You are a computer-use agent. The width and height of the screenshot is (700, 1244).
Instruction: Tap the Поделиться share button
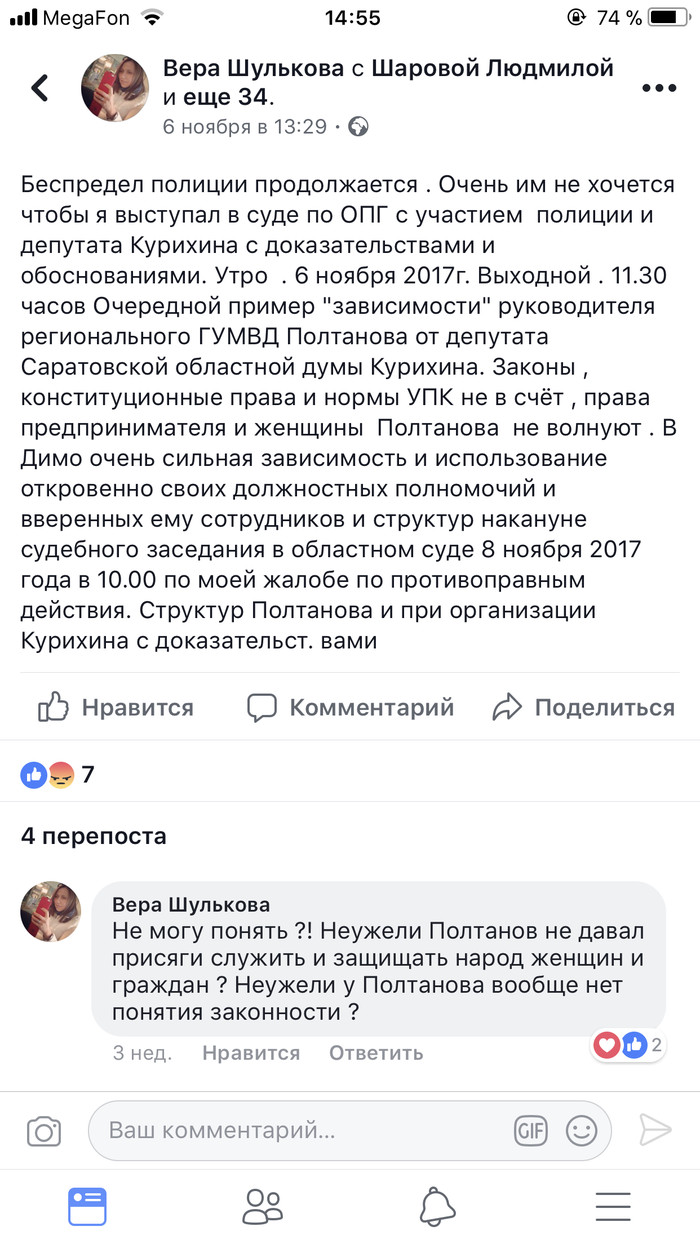pyautogui.click(x=584, y=708)
